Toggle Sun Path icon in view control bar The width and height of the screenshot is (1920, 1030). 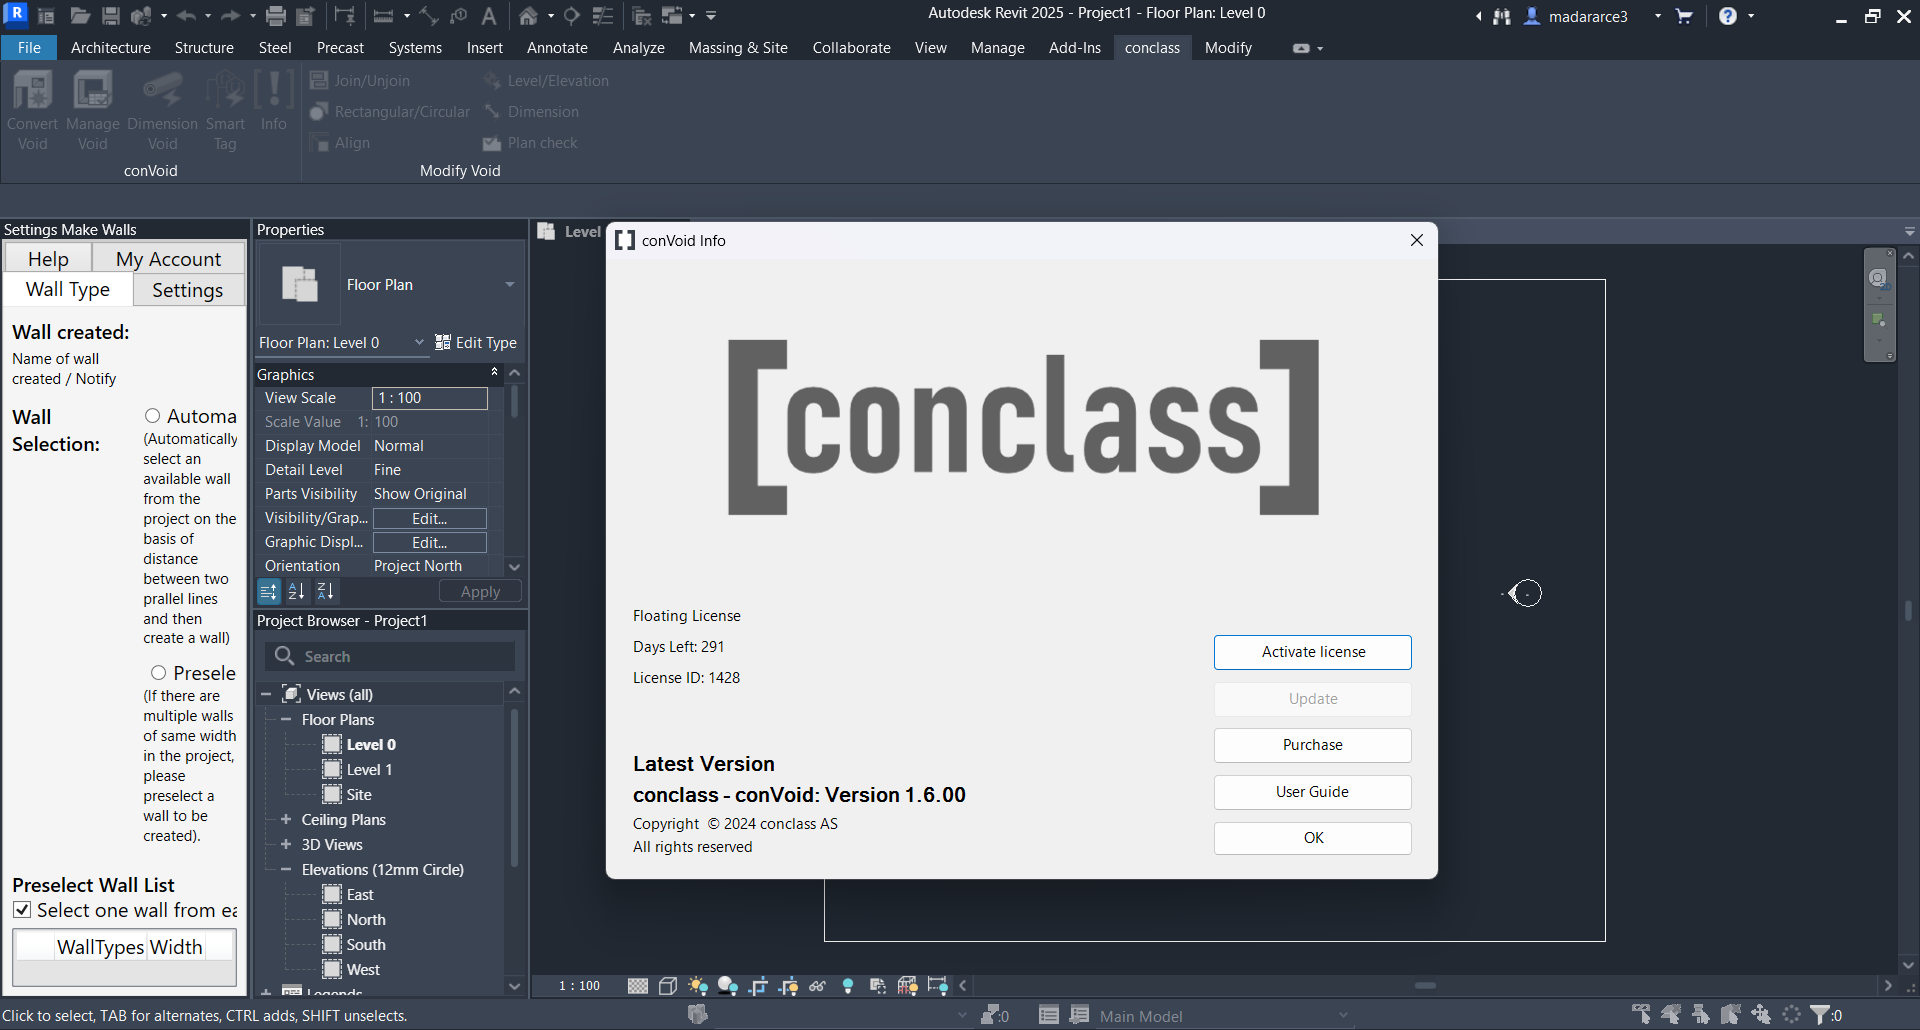point(698,986)
